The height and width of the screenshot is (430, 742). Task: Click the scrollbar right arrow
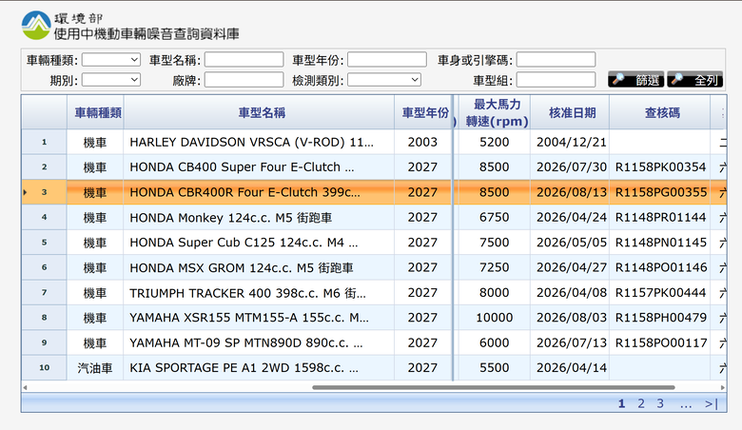(723, 387)
